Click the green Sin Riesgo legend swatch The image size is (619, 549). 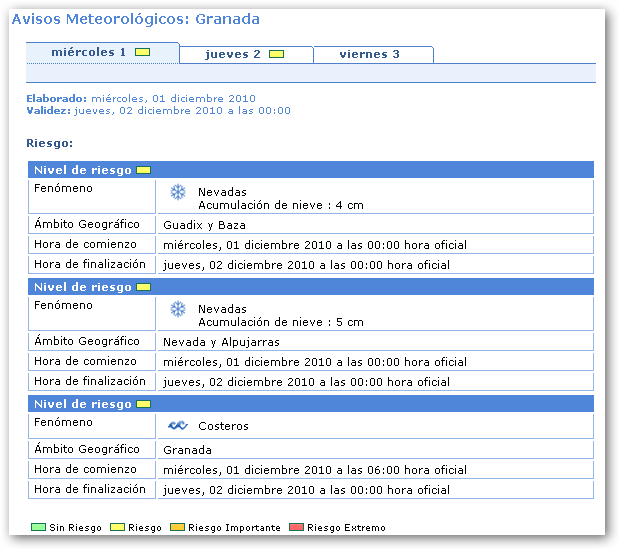tap(38, 527)
